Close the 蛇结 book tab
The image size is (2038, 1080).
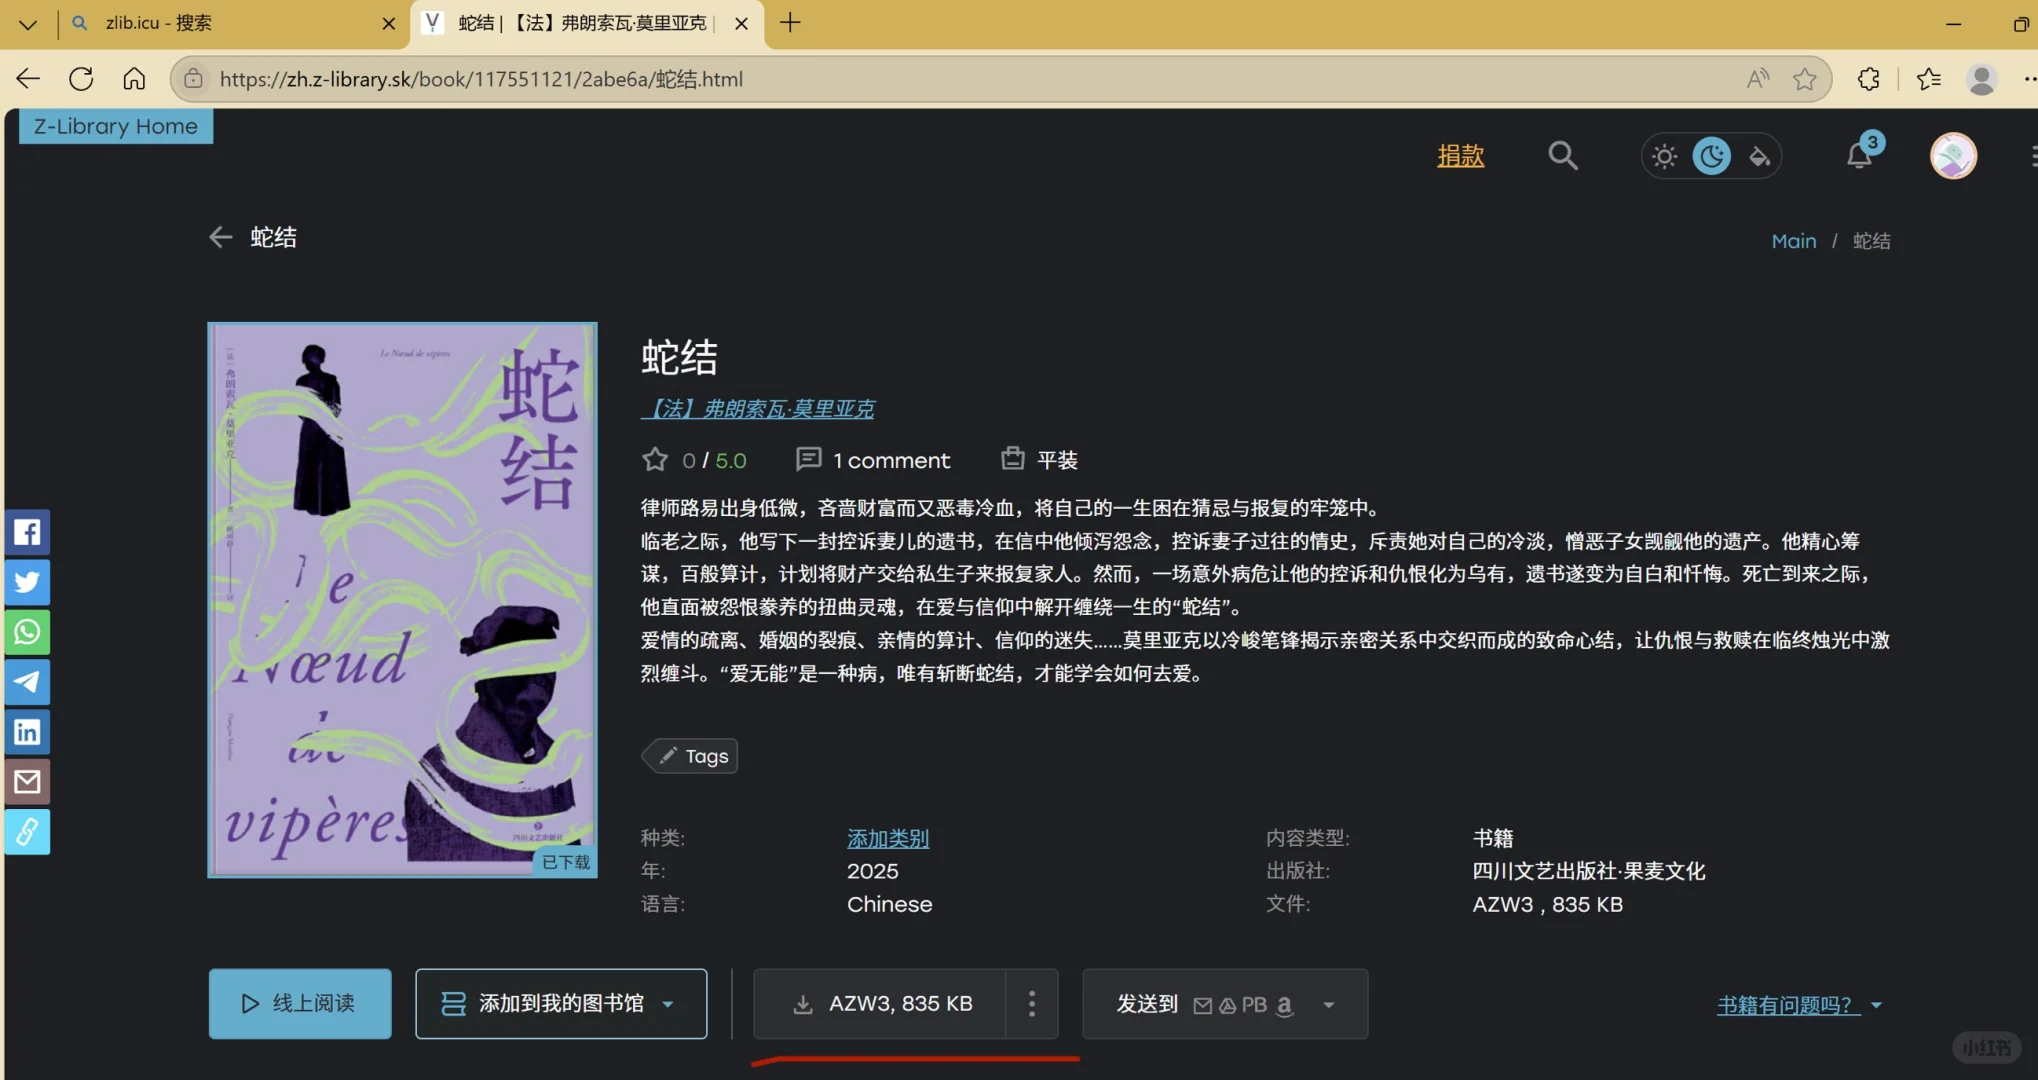tap(741, 23)
